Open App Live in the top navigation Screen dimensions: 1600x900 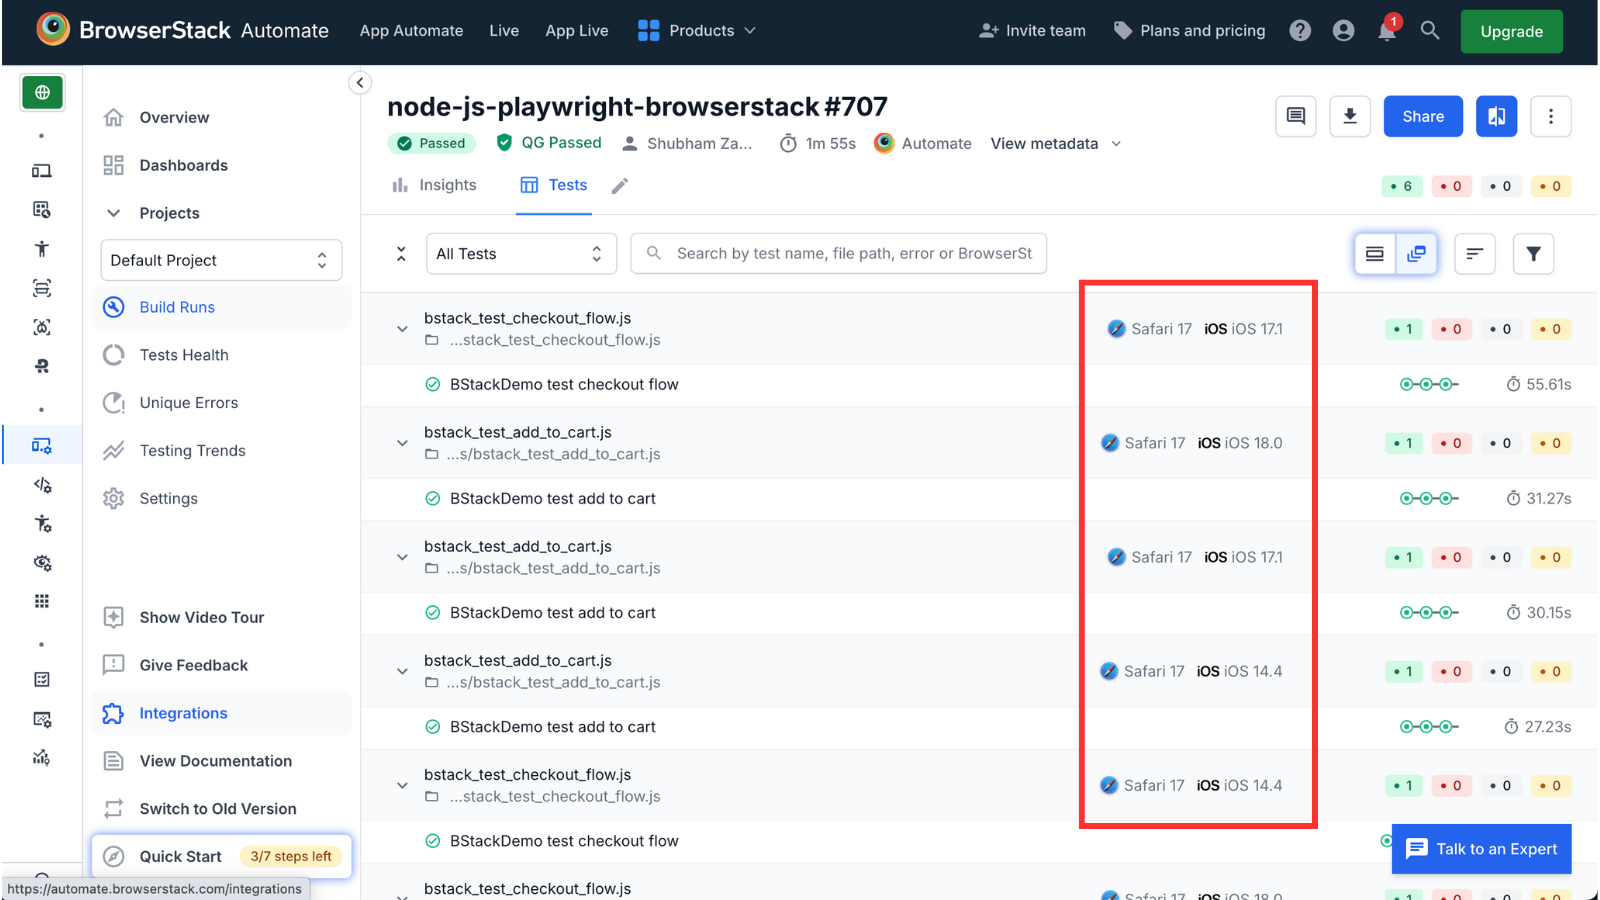point(577,31)
